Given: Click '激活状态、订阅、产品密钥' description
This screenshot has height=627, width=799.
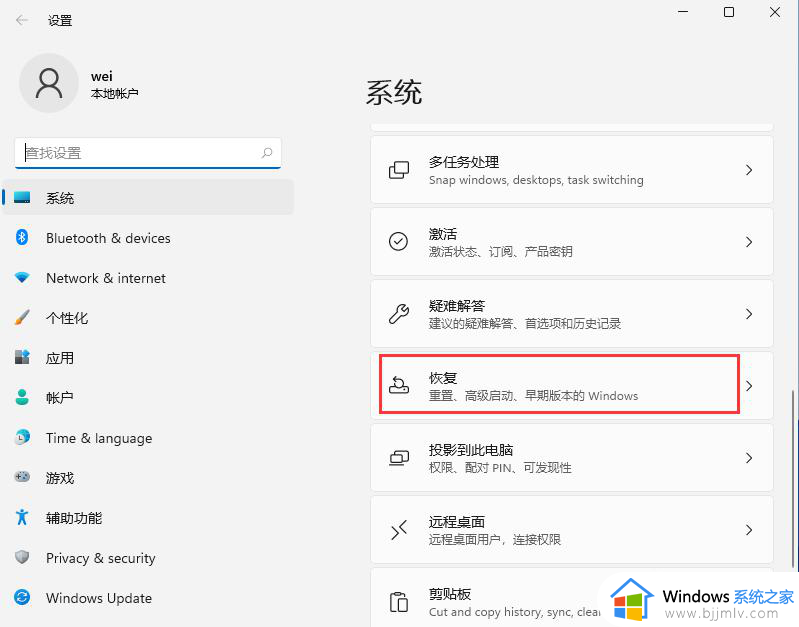Looking at the screenshot, I should click(500, 251).
